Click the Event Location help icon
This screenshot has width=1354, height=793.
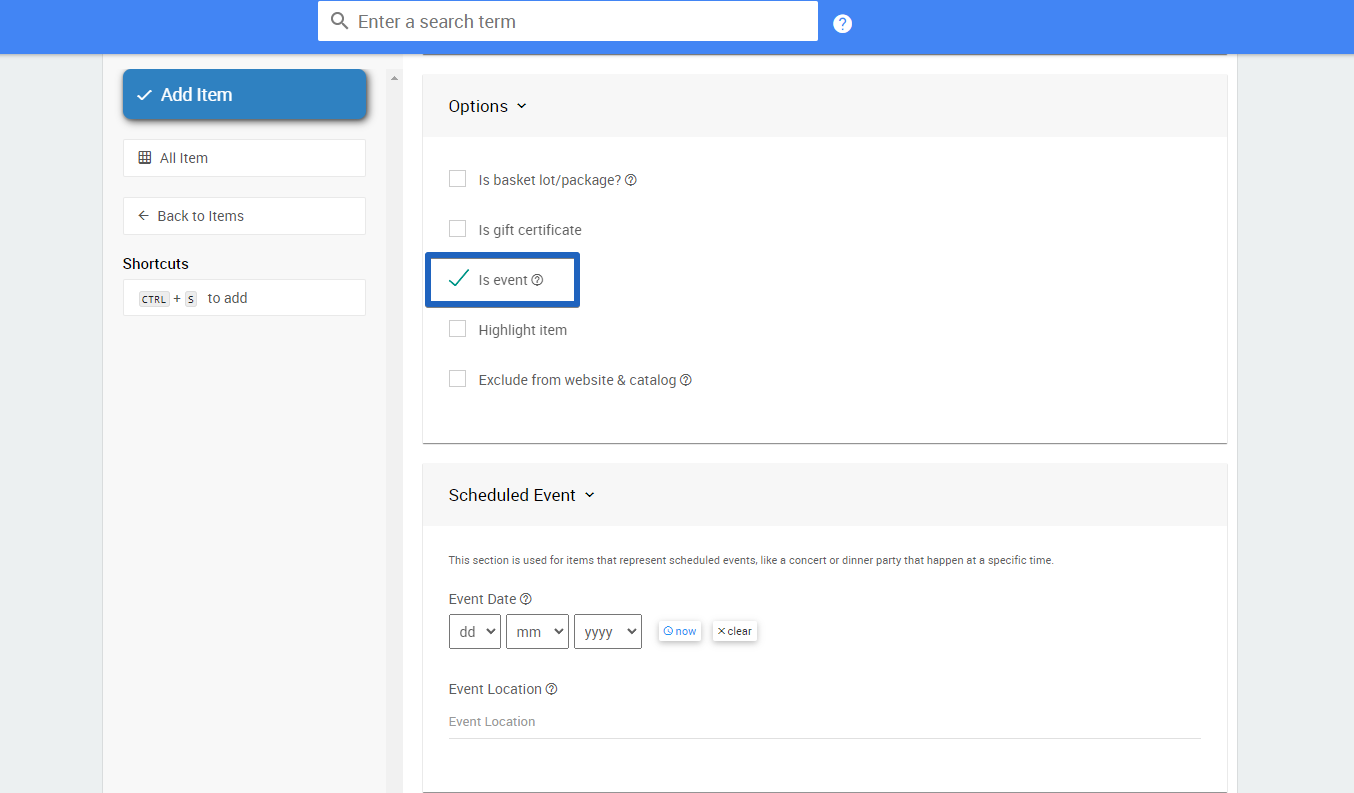click(551, 690)
